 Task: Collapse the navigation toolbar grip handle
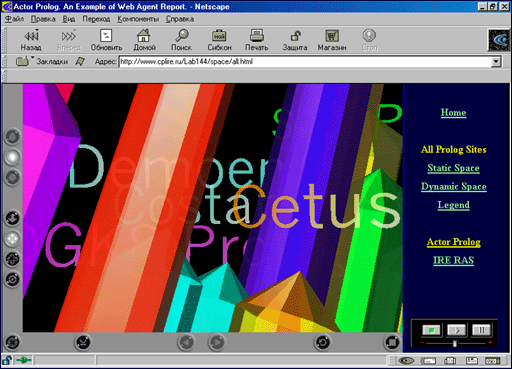tap(4, 40)
